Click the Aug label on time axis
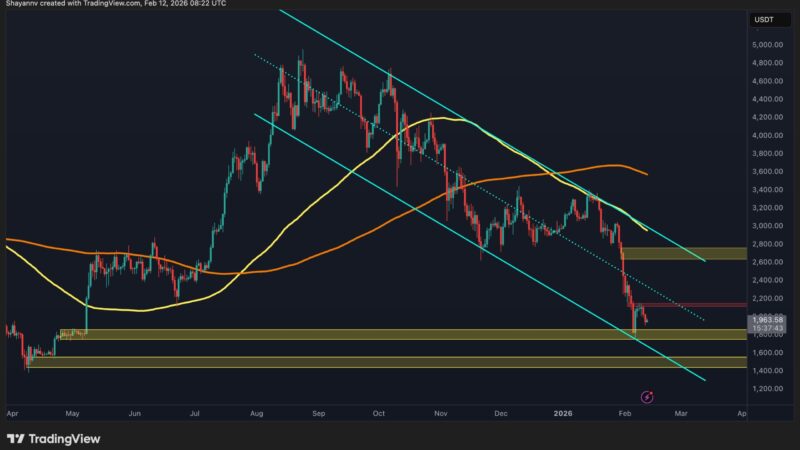The image size is (800, 450). click(x=257, y=413)
